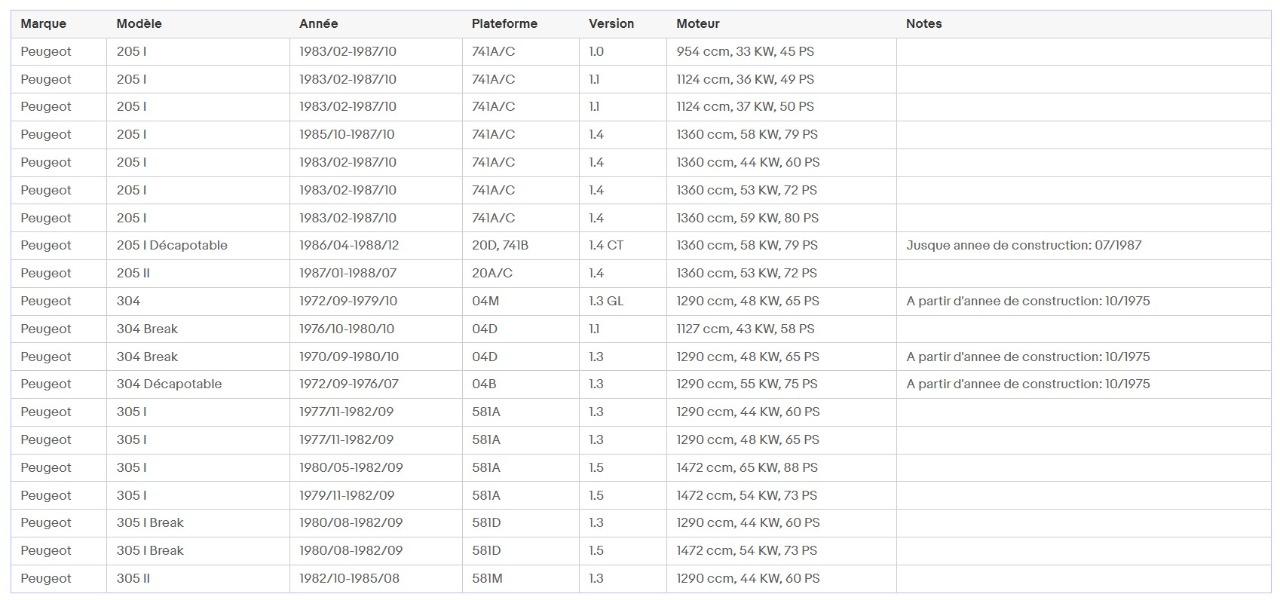Click the 1.3 GL version cell
Screen dimensions: 1280x600
tap(605, 301)
